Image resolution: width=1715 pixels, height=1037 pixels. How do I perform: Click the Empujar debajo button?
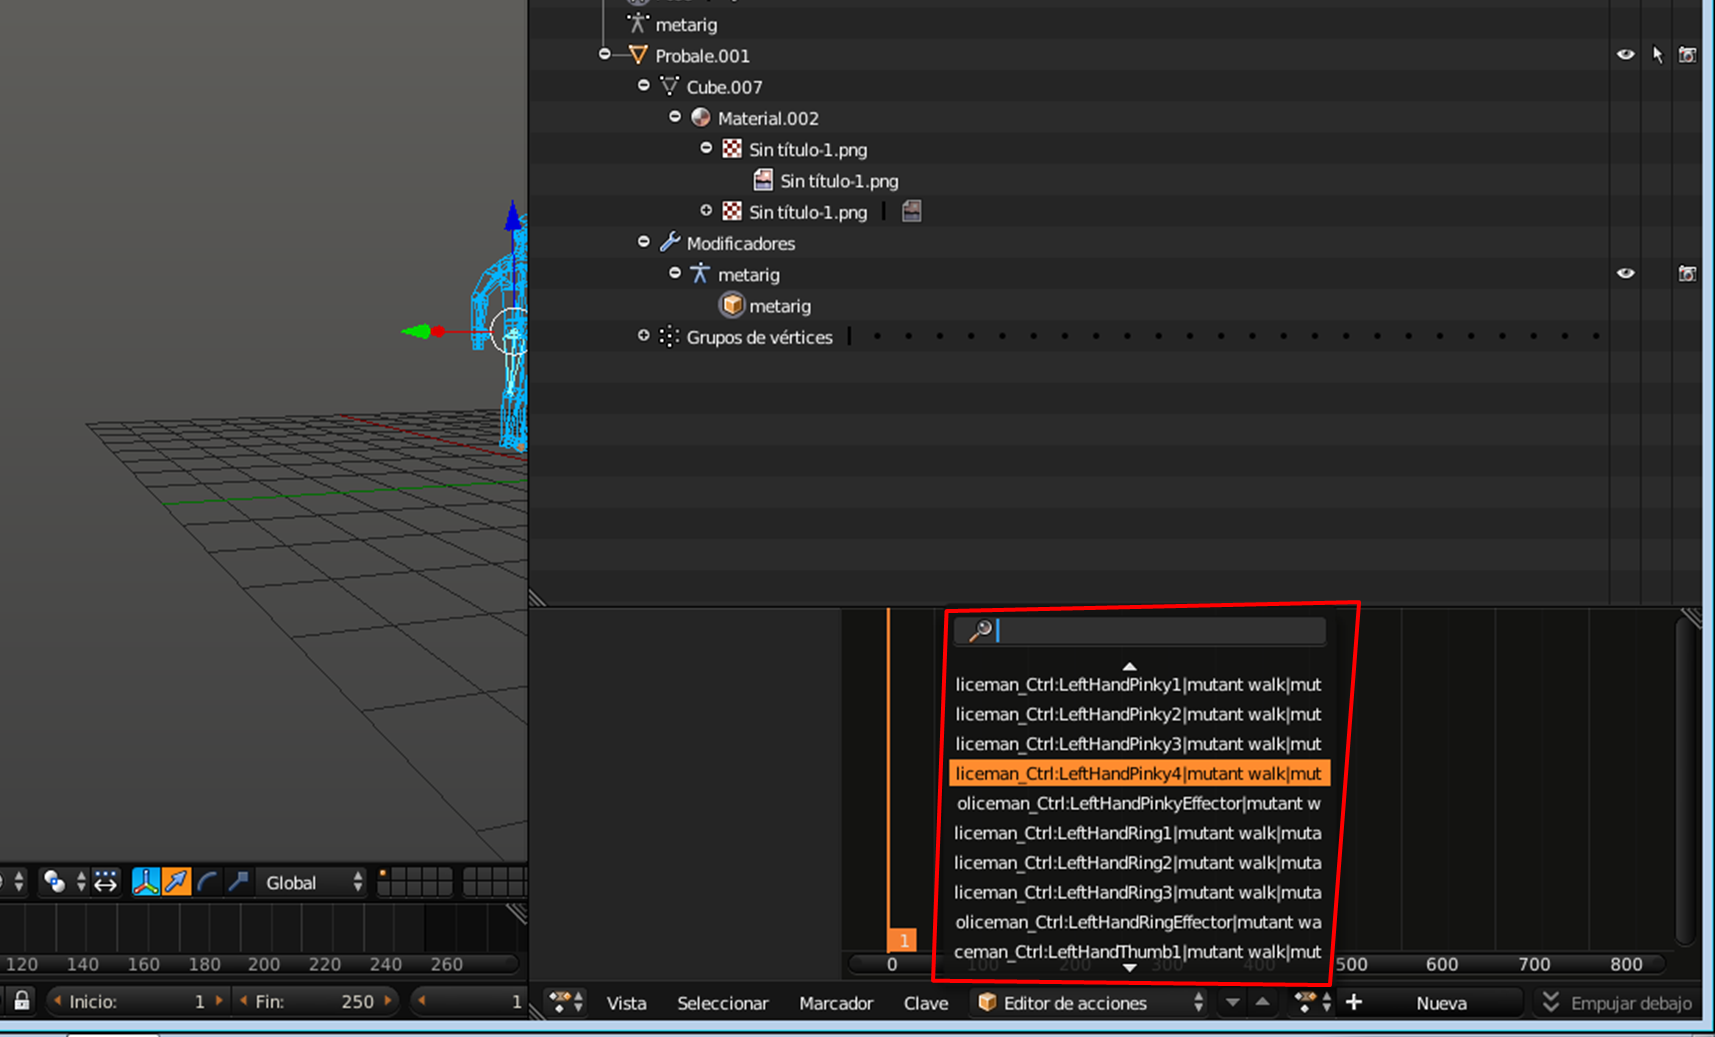point(1617,1001)
